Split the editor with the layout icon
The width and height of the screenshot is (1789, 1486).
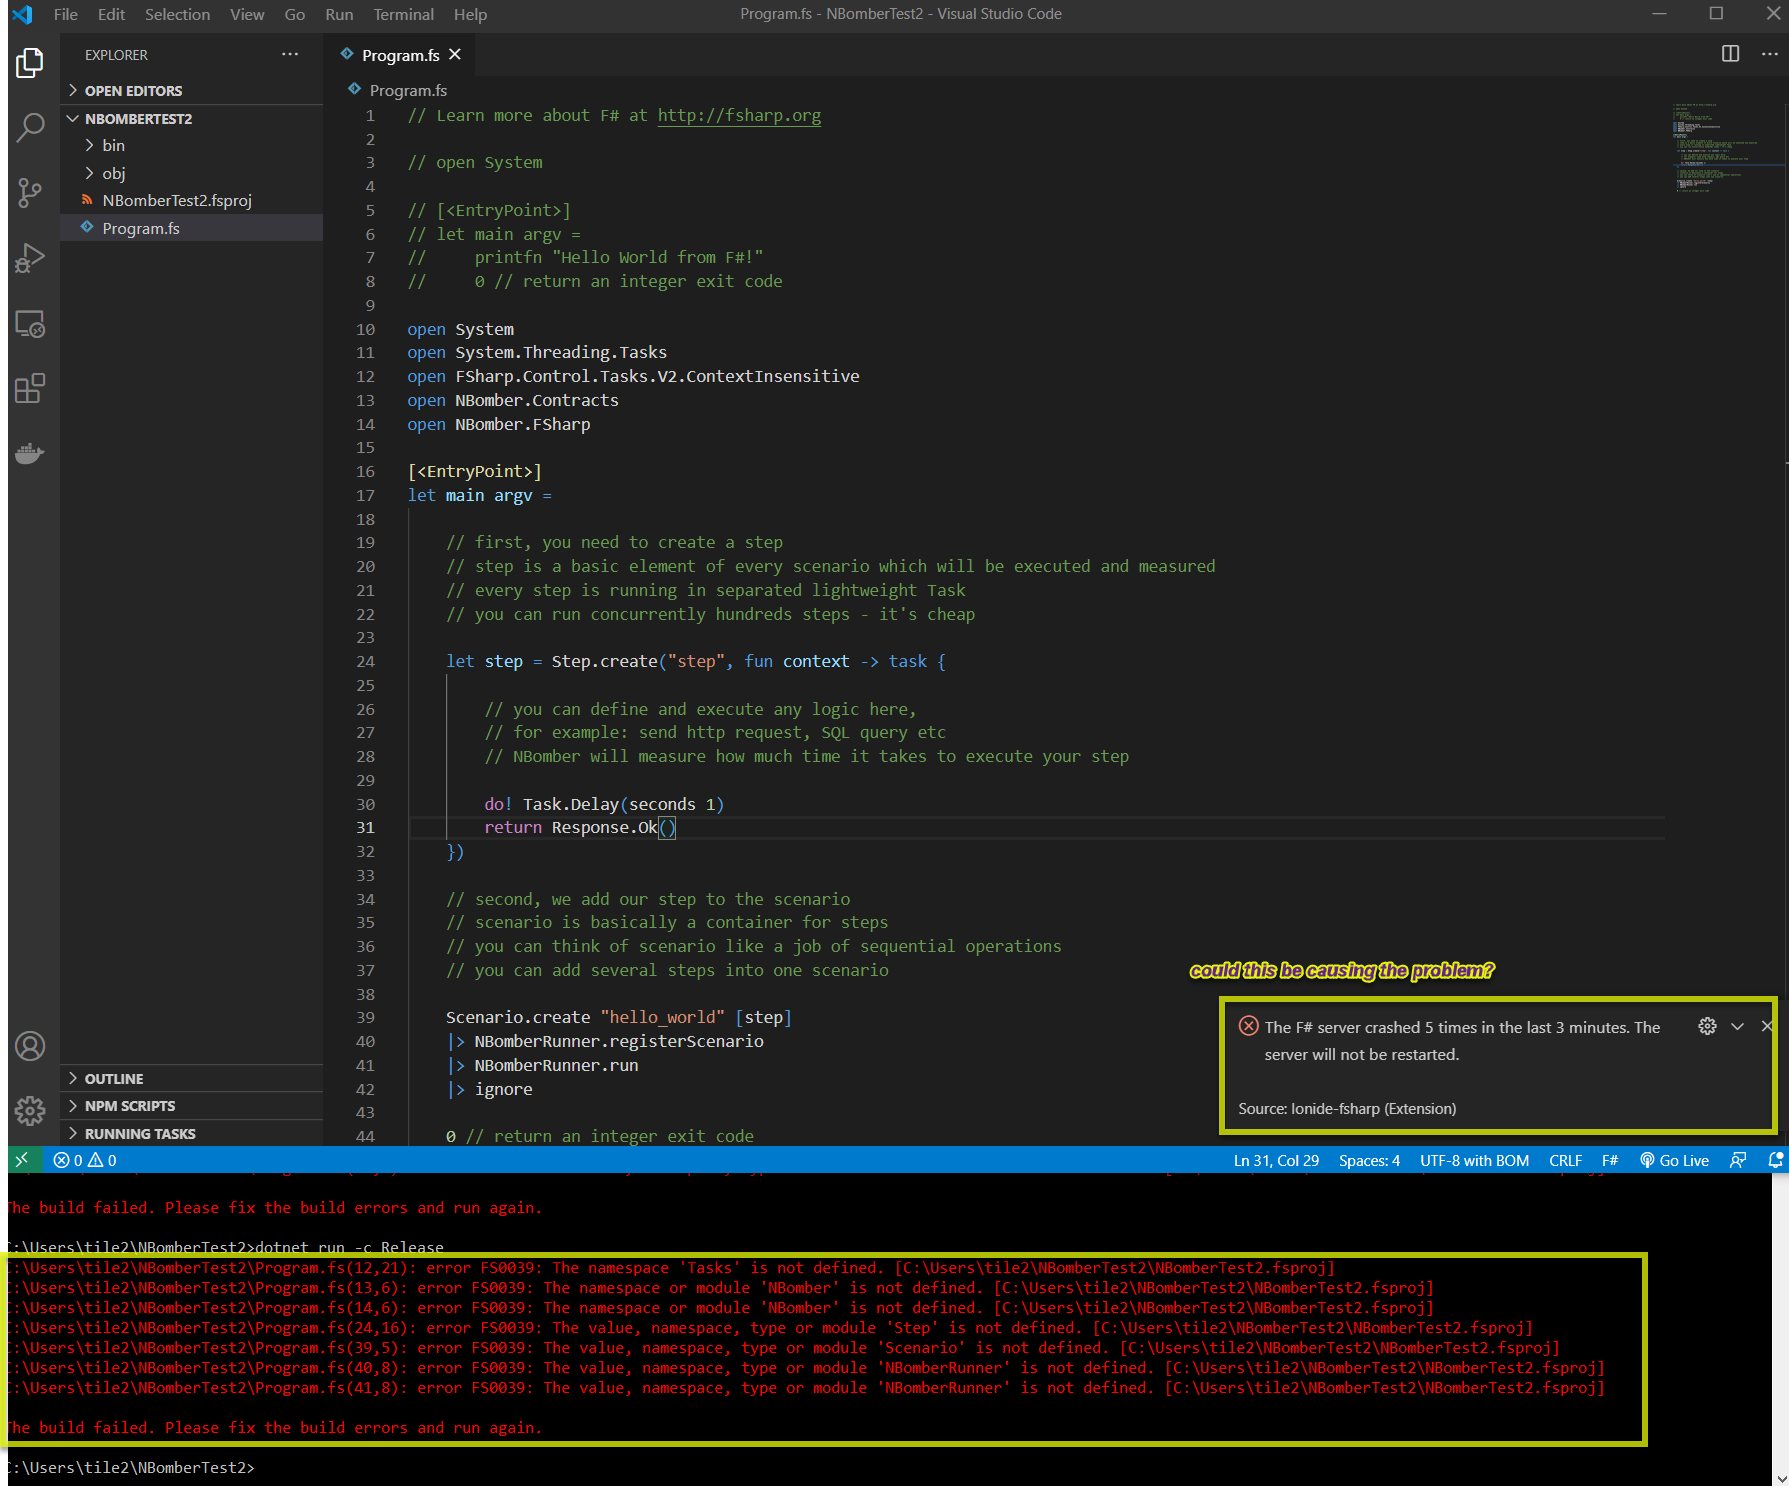click(1731, 54)
